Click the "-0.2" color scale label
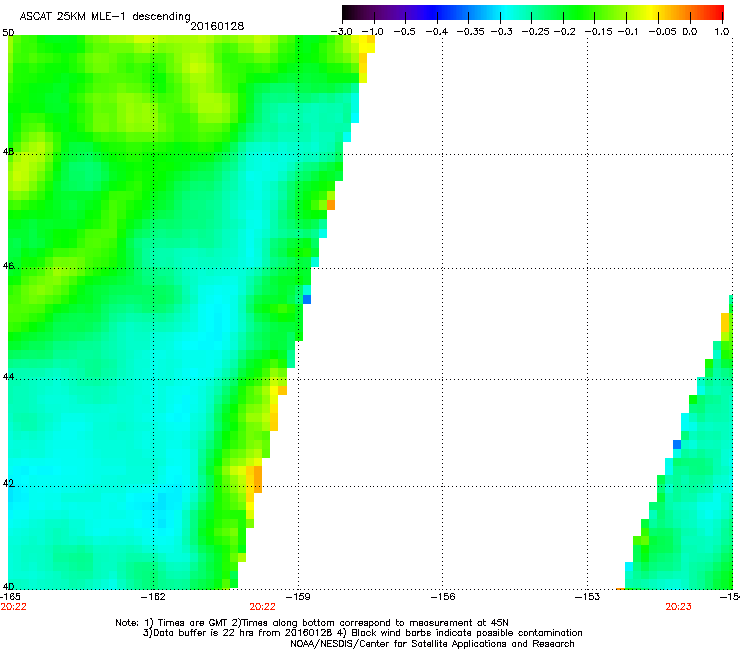Screen dimensions: 740x650 click(x=565, y=32)
